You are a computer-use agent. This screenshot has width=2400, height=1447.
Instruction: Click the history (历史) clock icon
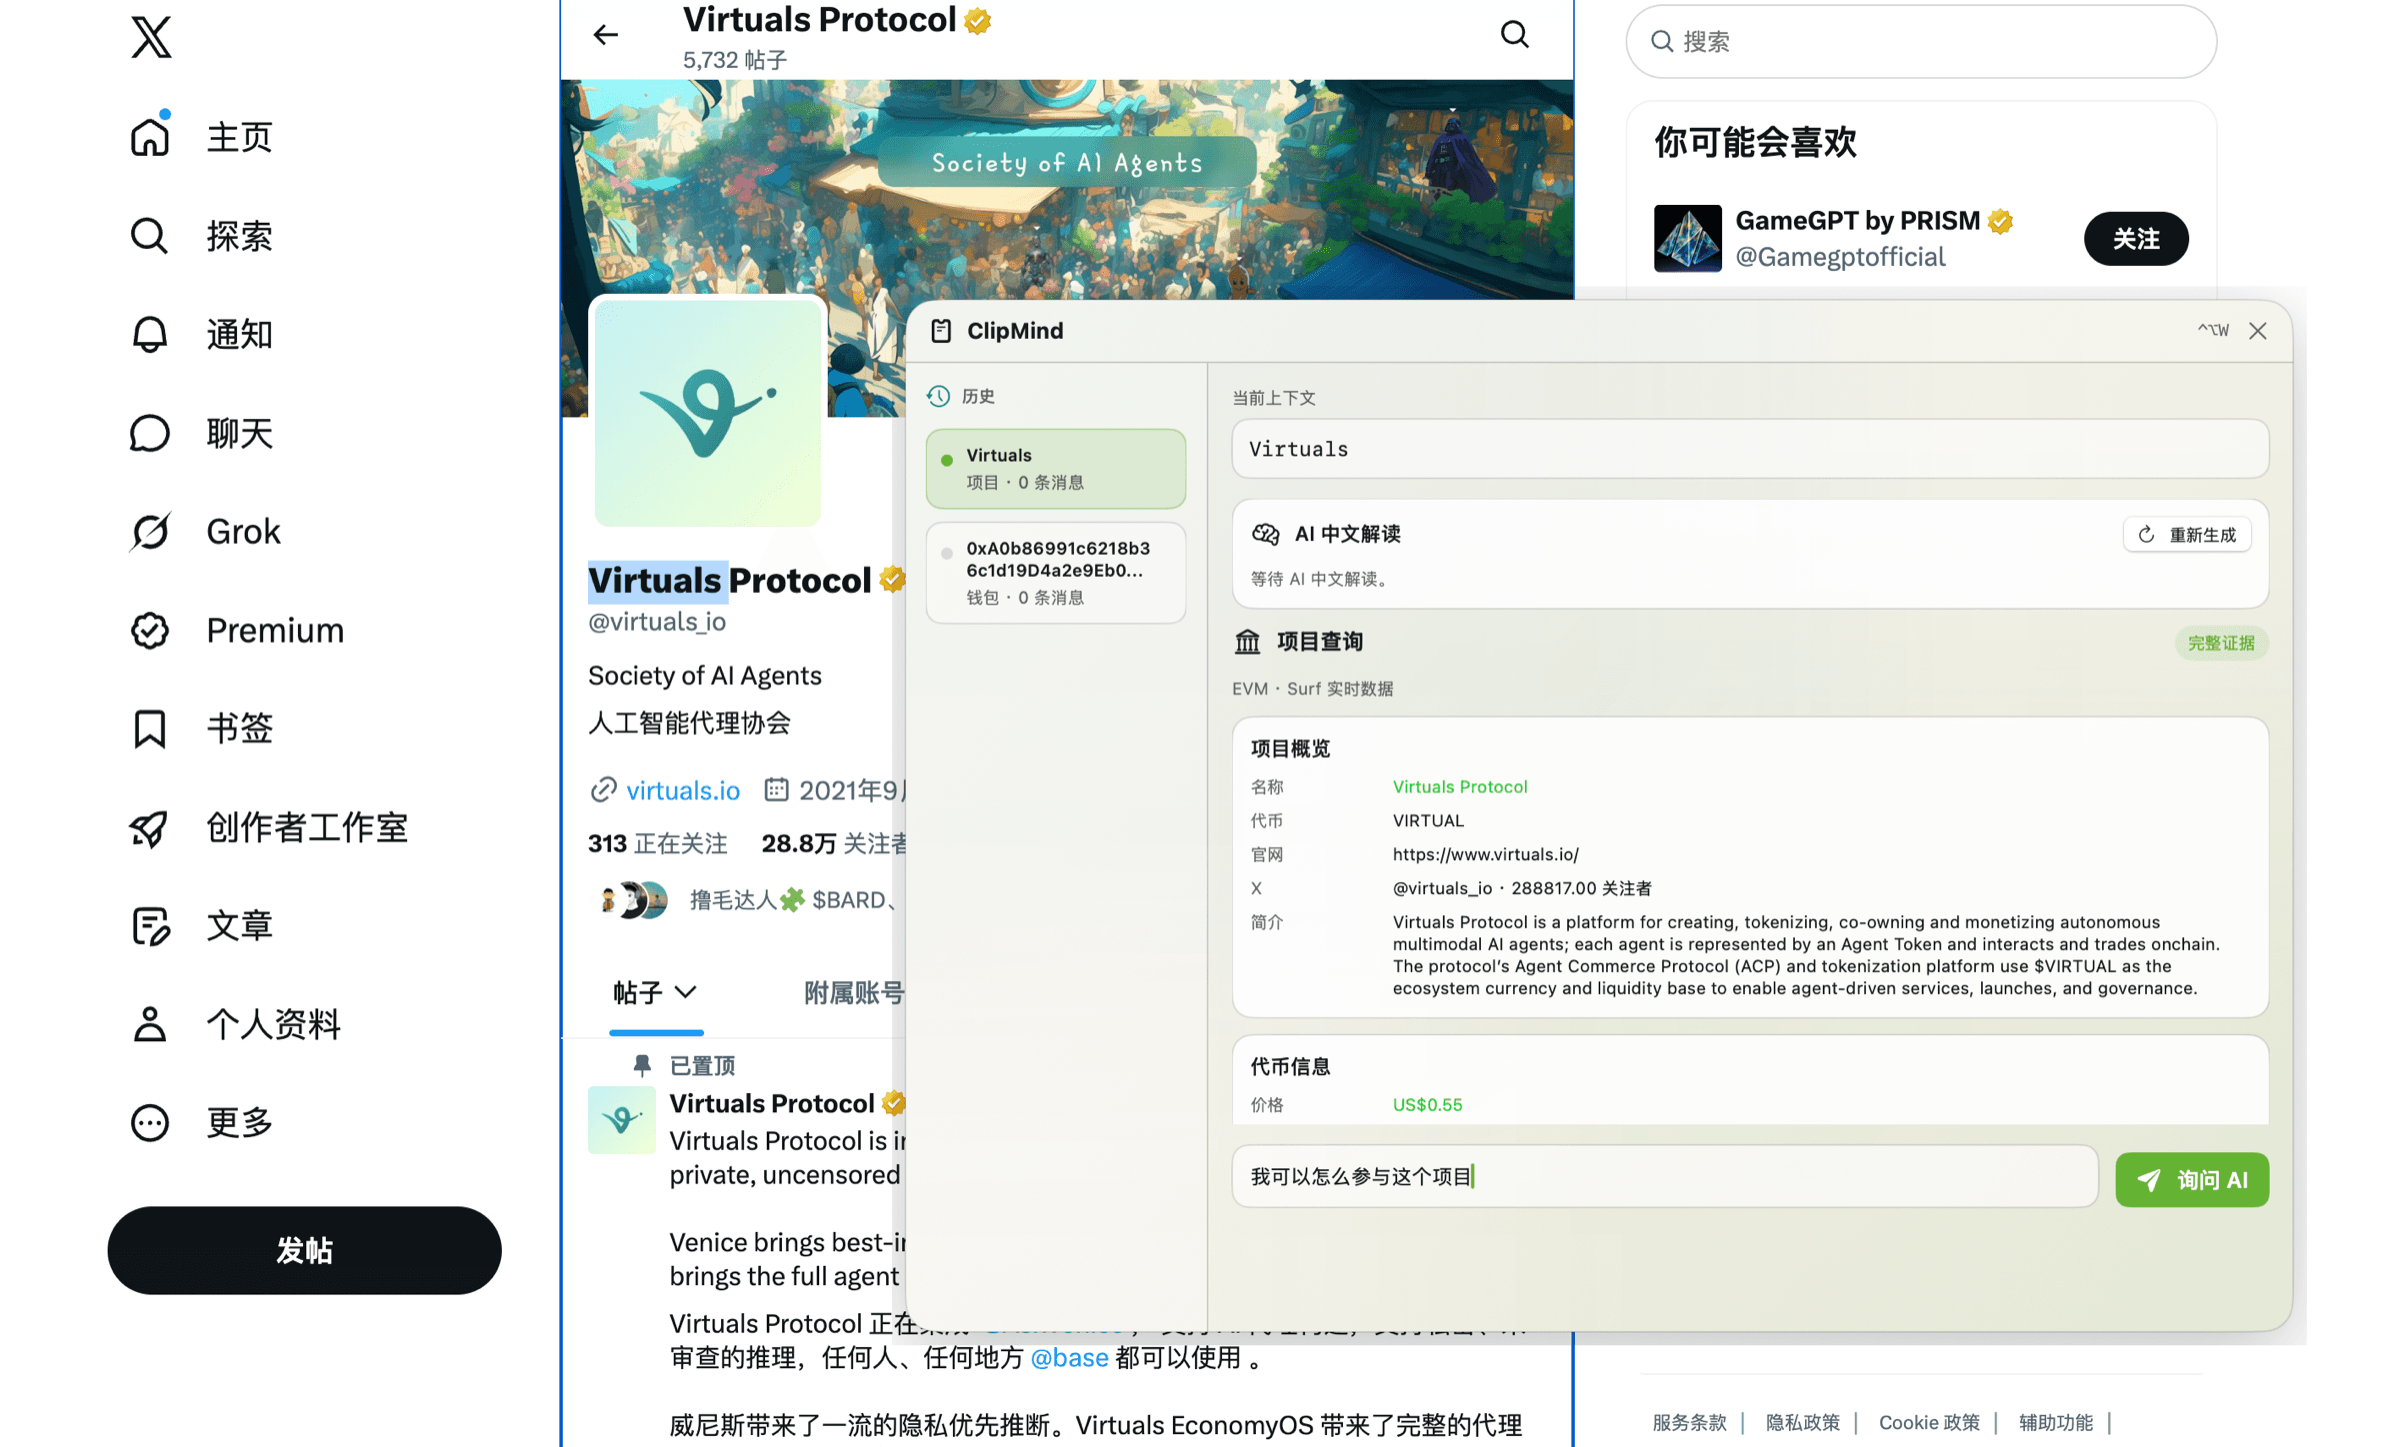click(938, 396)
